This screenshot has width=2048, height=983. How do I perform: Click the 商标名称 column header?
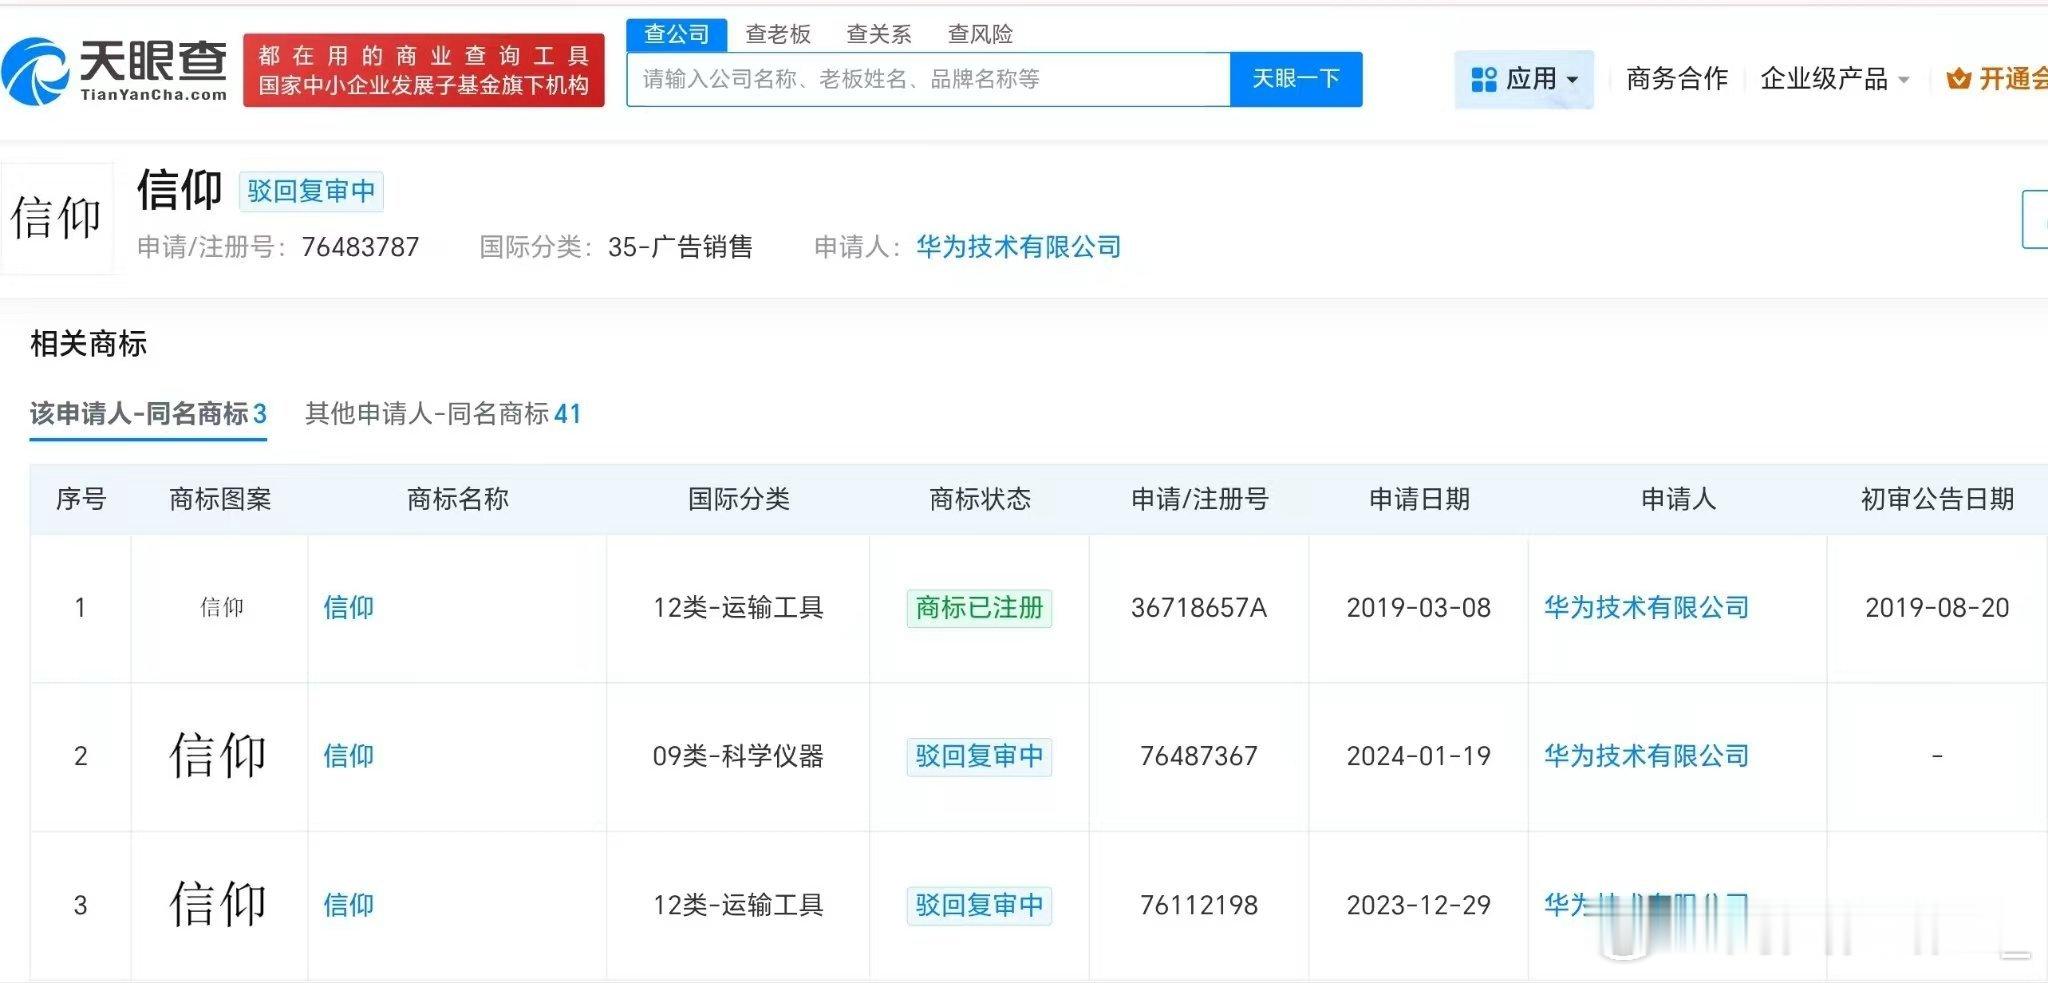(458, 499)
